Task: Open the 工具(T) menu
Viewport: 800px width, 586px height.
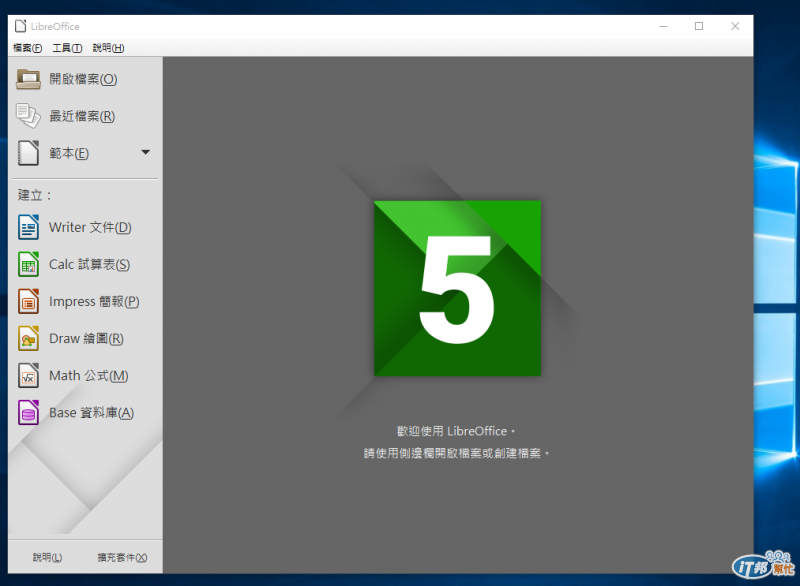Action: [67, 48]
